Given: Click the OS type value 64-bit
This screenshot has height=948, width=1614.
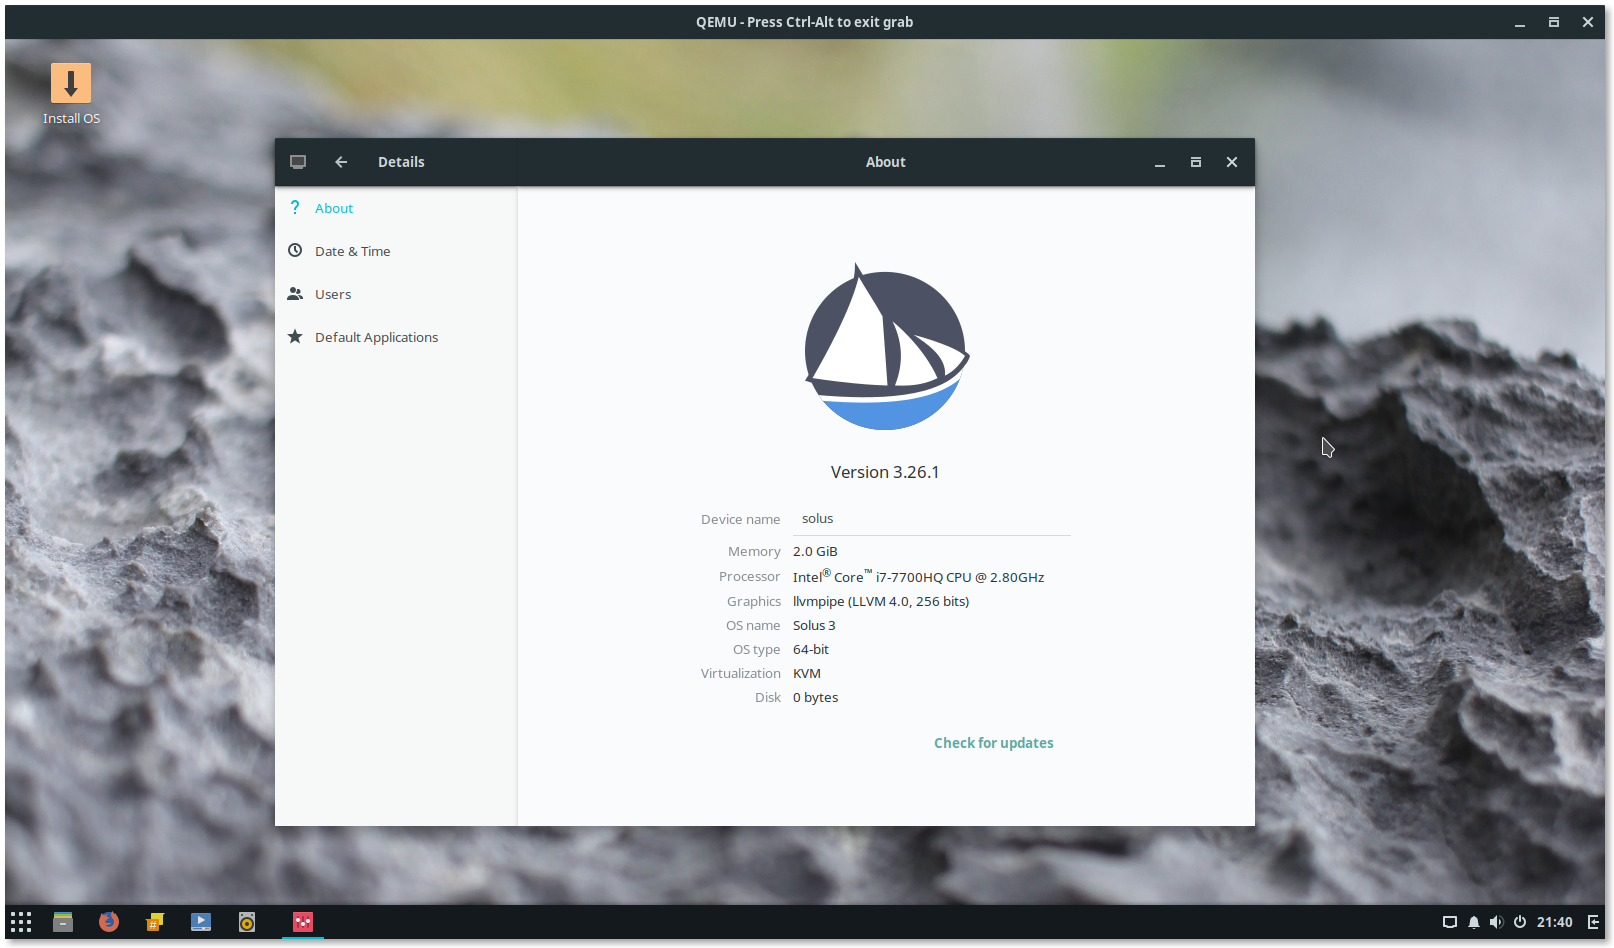Looking at the screenshot, I should click(x=811, y=649).
